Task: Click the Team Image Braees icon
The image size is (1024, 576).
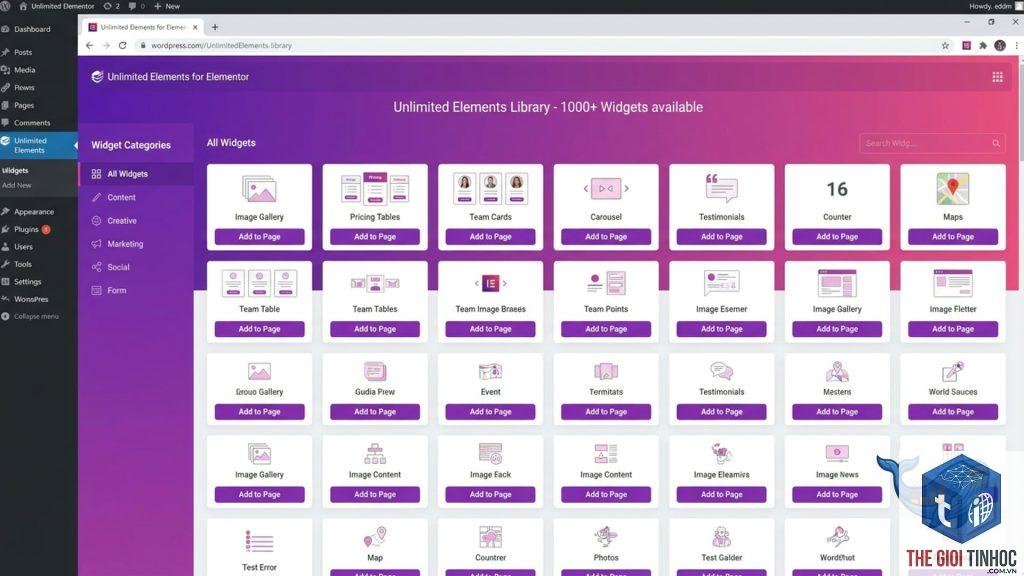Action: [x=490, y=283]
